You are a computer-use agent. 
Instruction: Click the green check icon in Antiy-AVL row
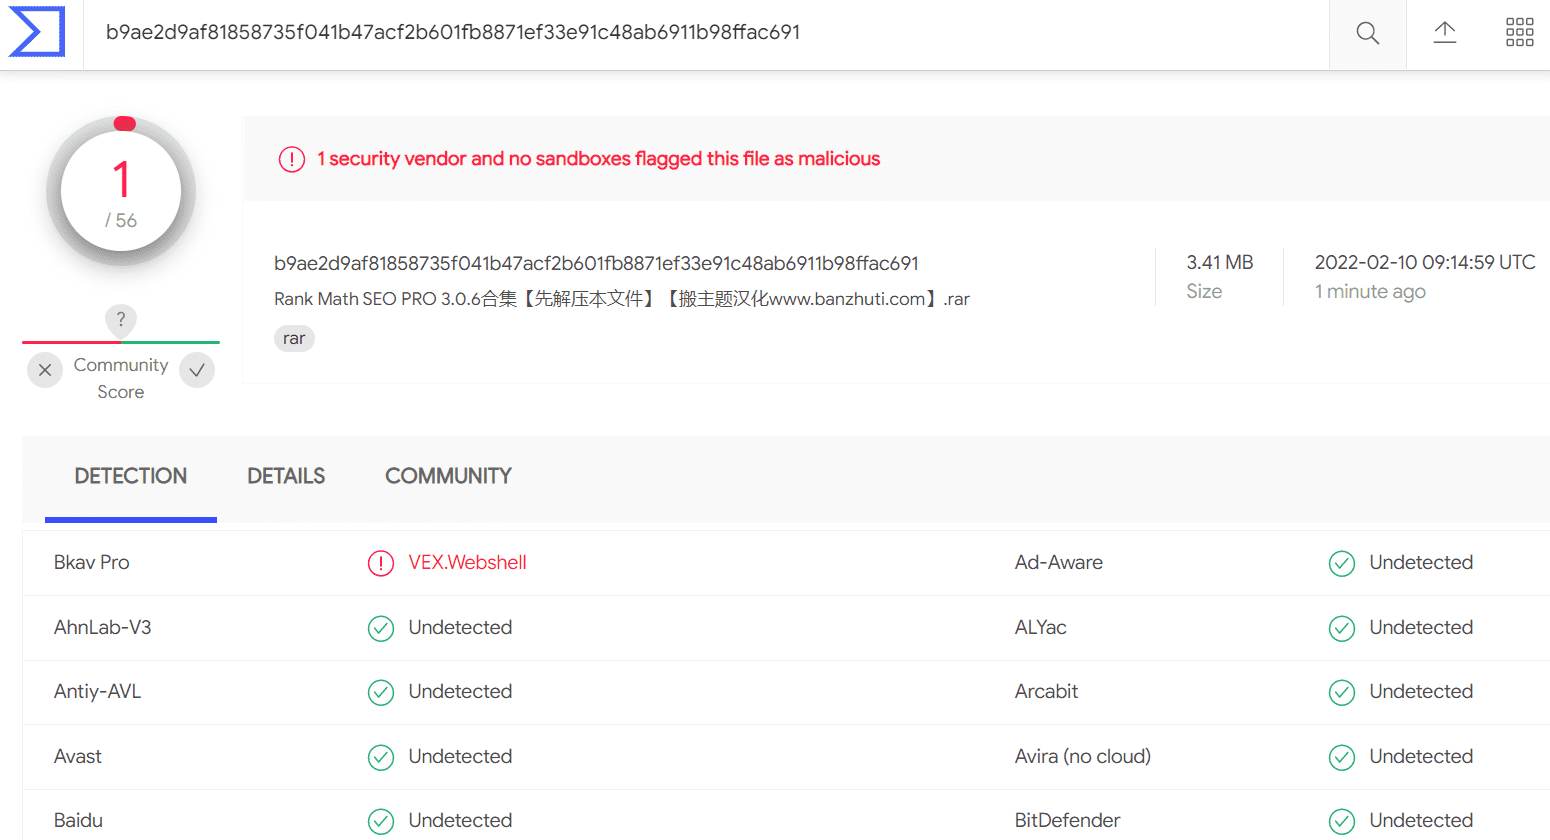point(381,692)
